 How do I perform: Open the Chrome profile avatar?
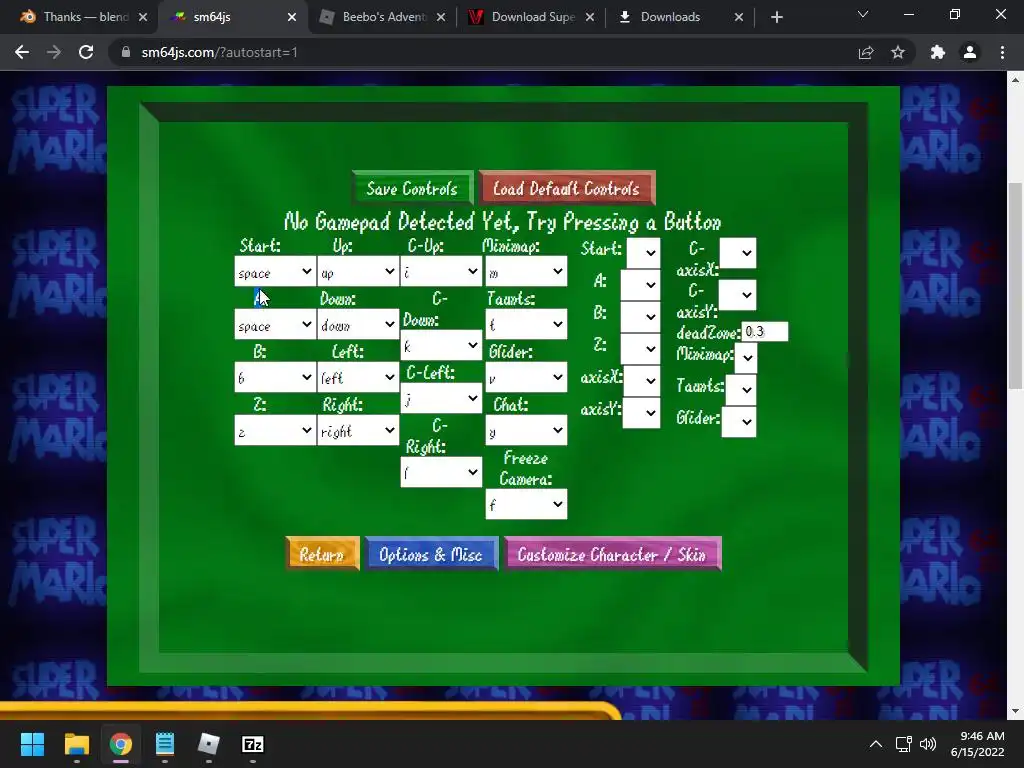(x=970, y=52)
